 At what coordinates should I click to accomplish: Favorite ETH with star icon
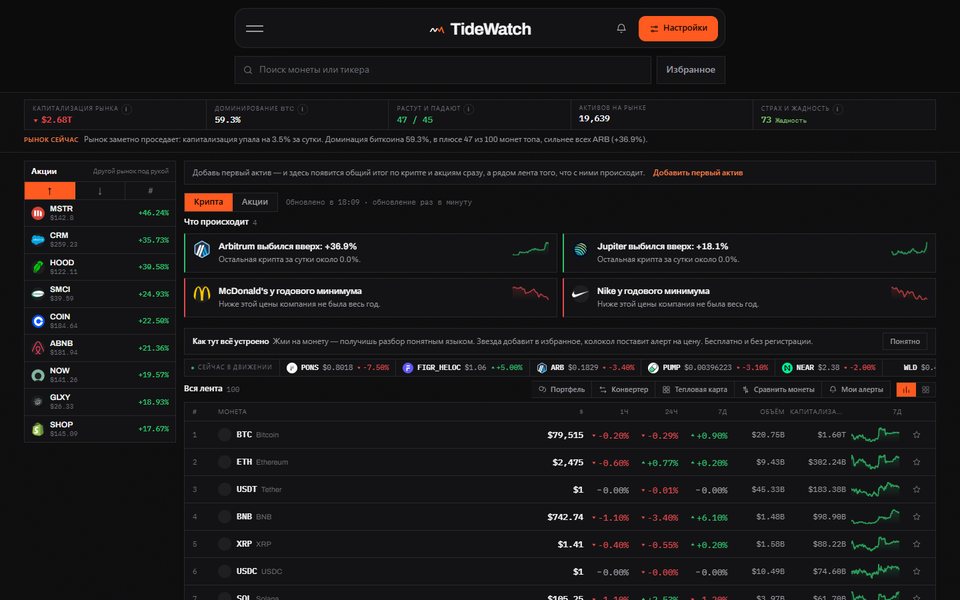pyautogui.click(x=917, y=462)
